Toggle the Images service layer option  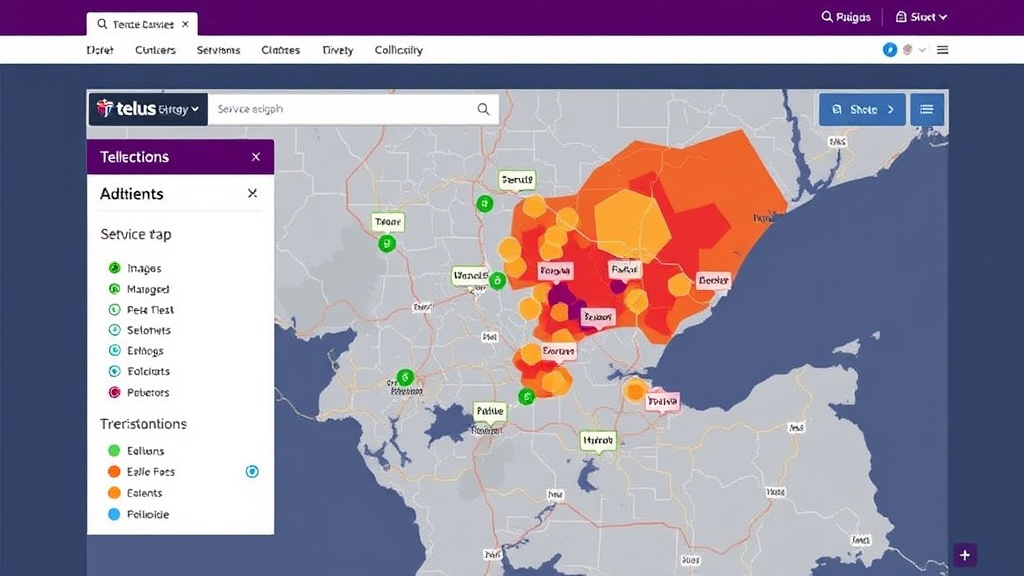(114, 268)
